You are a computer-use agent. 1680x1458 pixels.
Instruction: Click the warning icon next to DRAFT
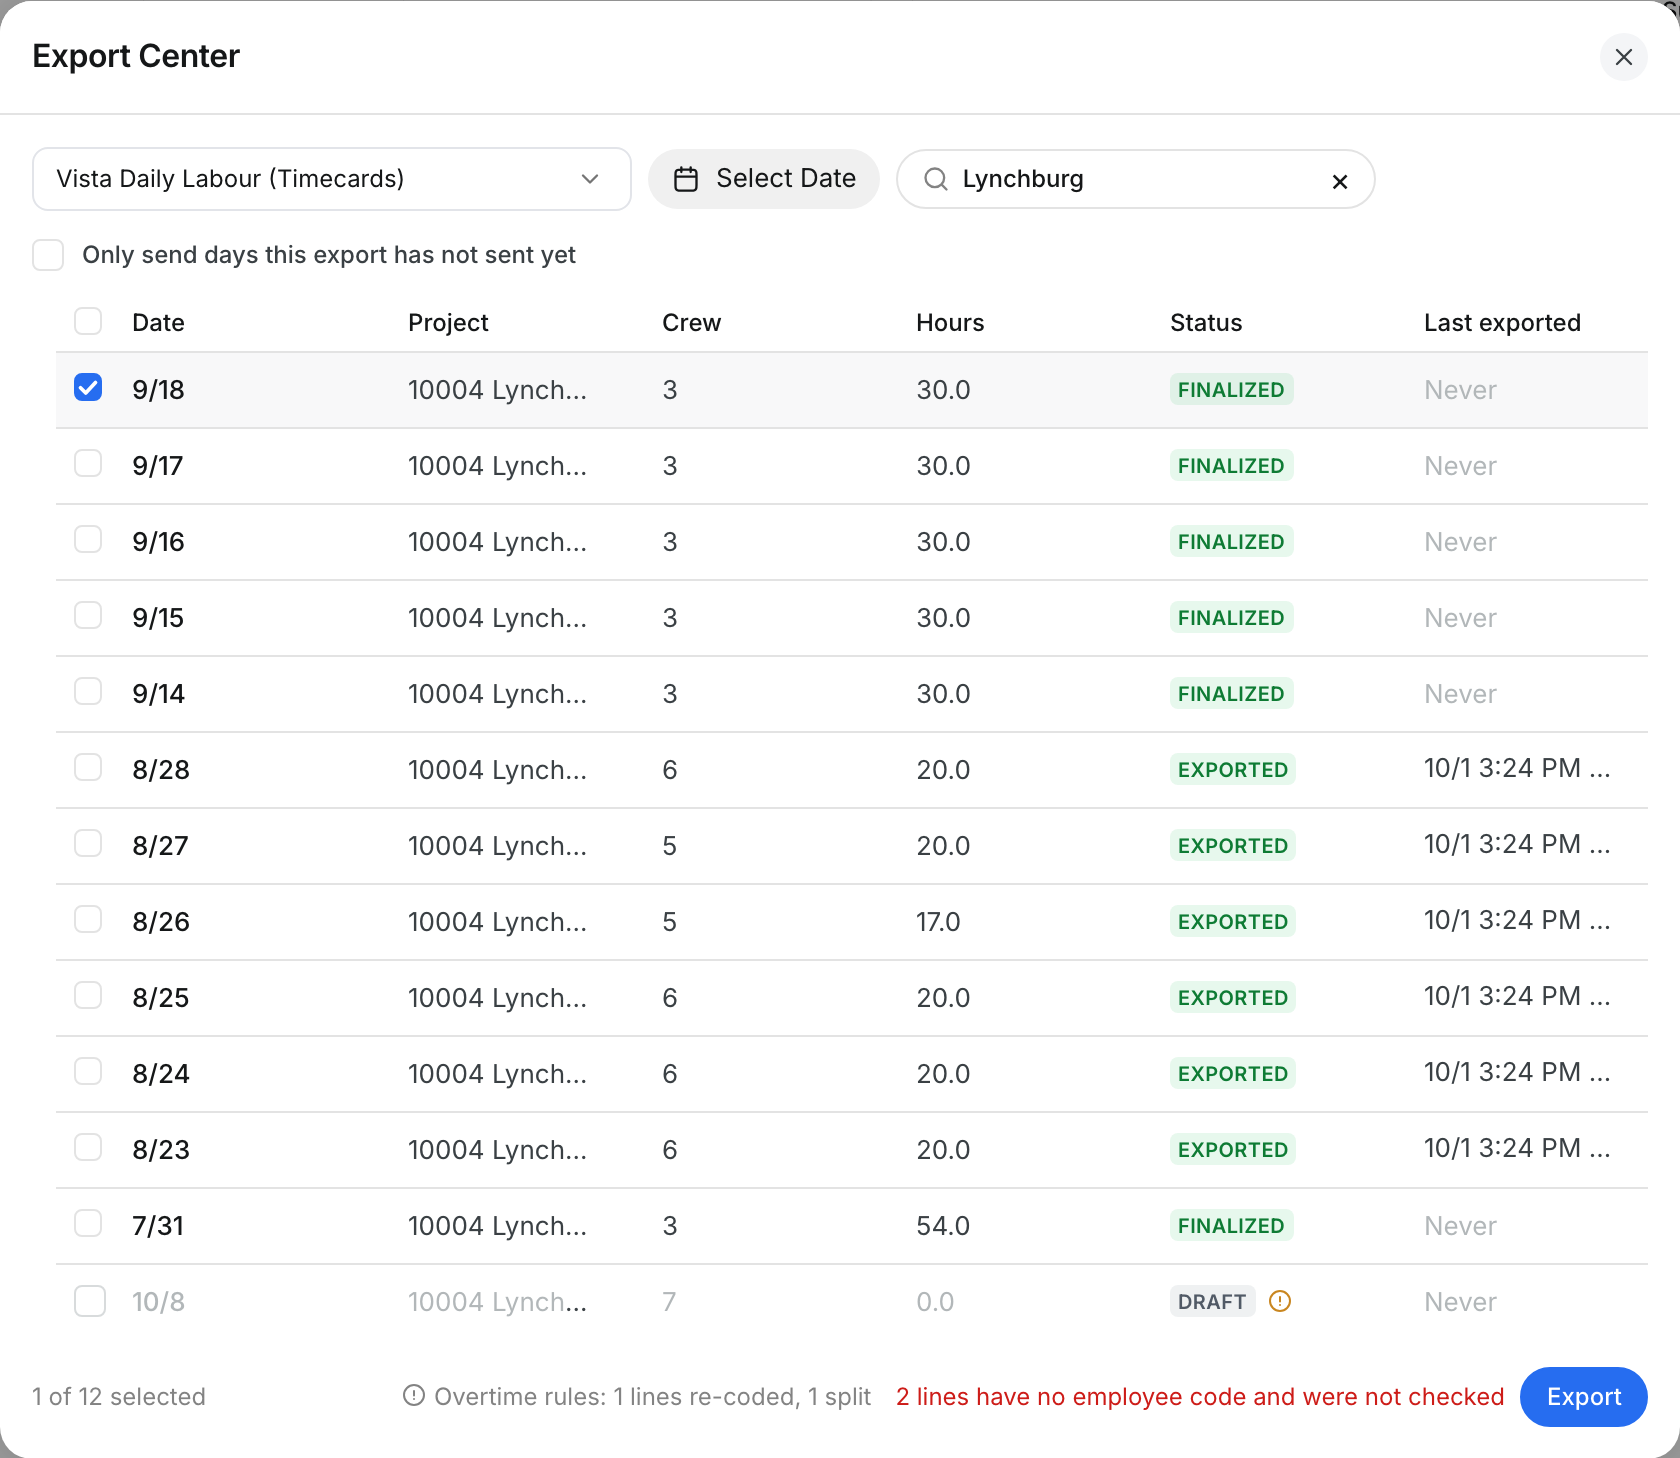tap(1280, 1301)
